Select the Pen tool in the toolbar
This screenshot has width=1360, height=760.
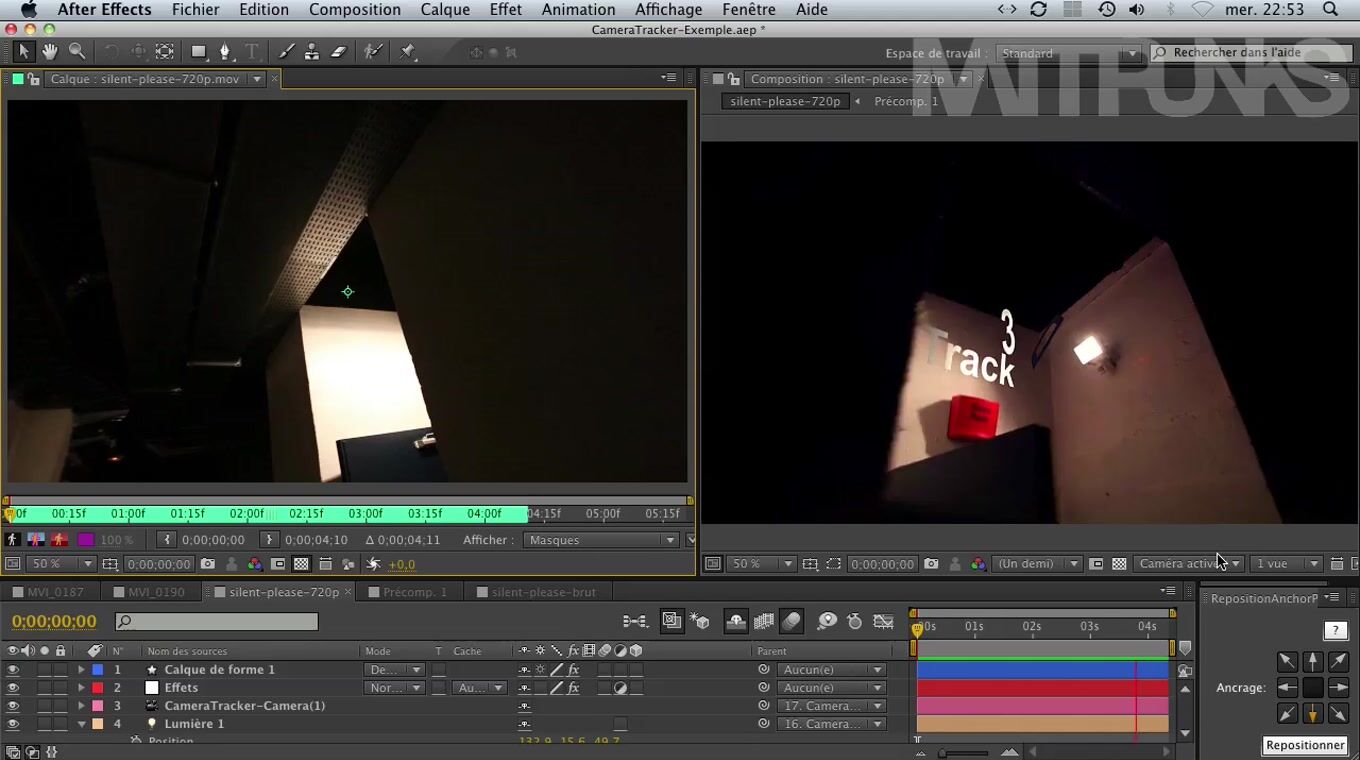225,52
